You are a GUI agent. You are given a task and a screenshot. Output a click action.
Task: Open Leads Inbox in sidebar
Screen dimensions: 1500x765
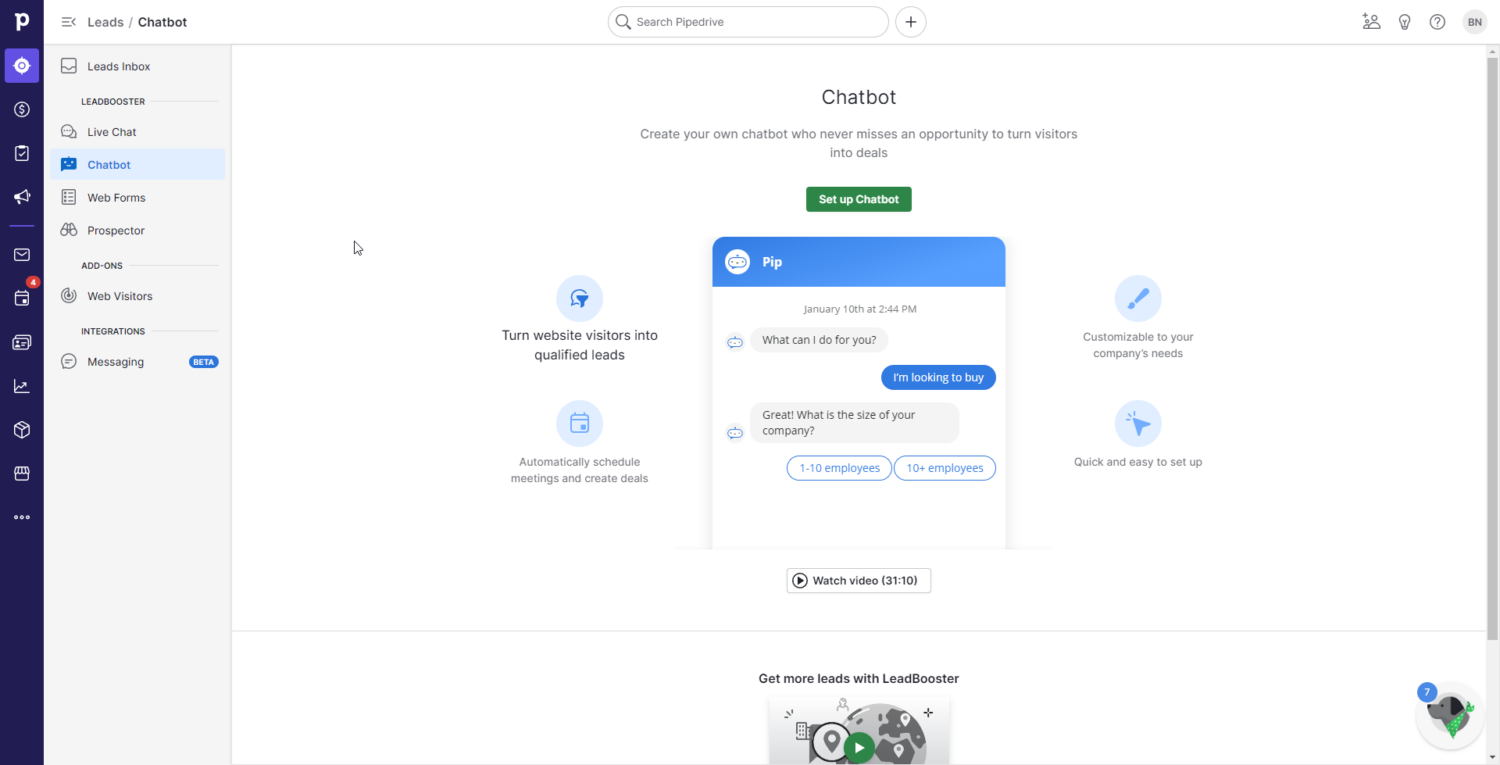(x=137, y=66)
